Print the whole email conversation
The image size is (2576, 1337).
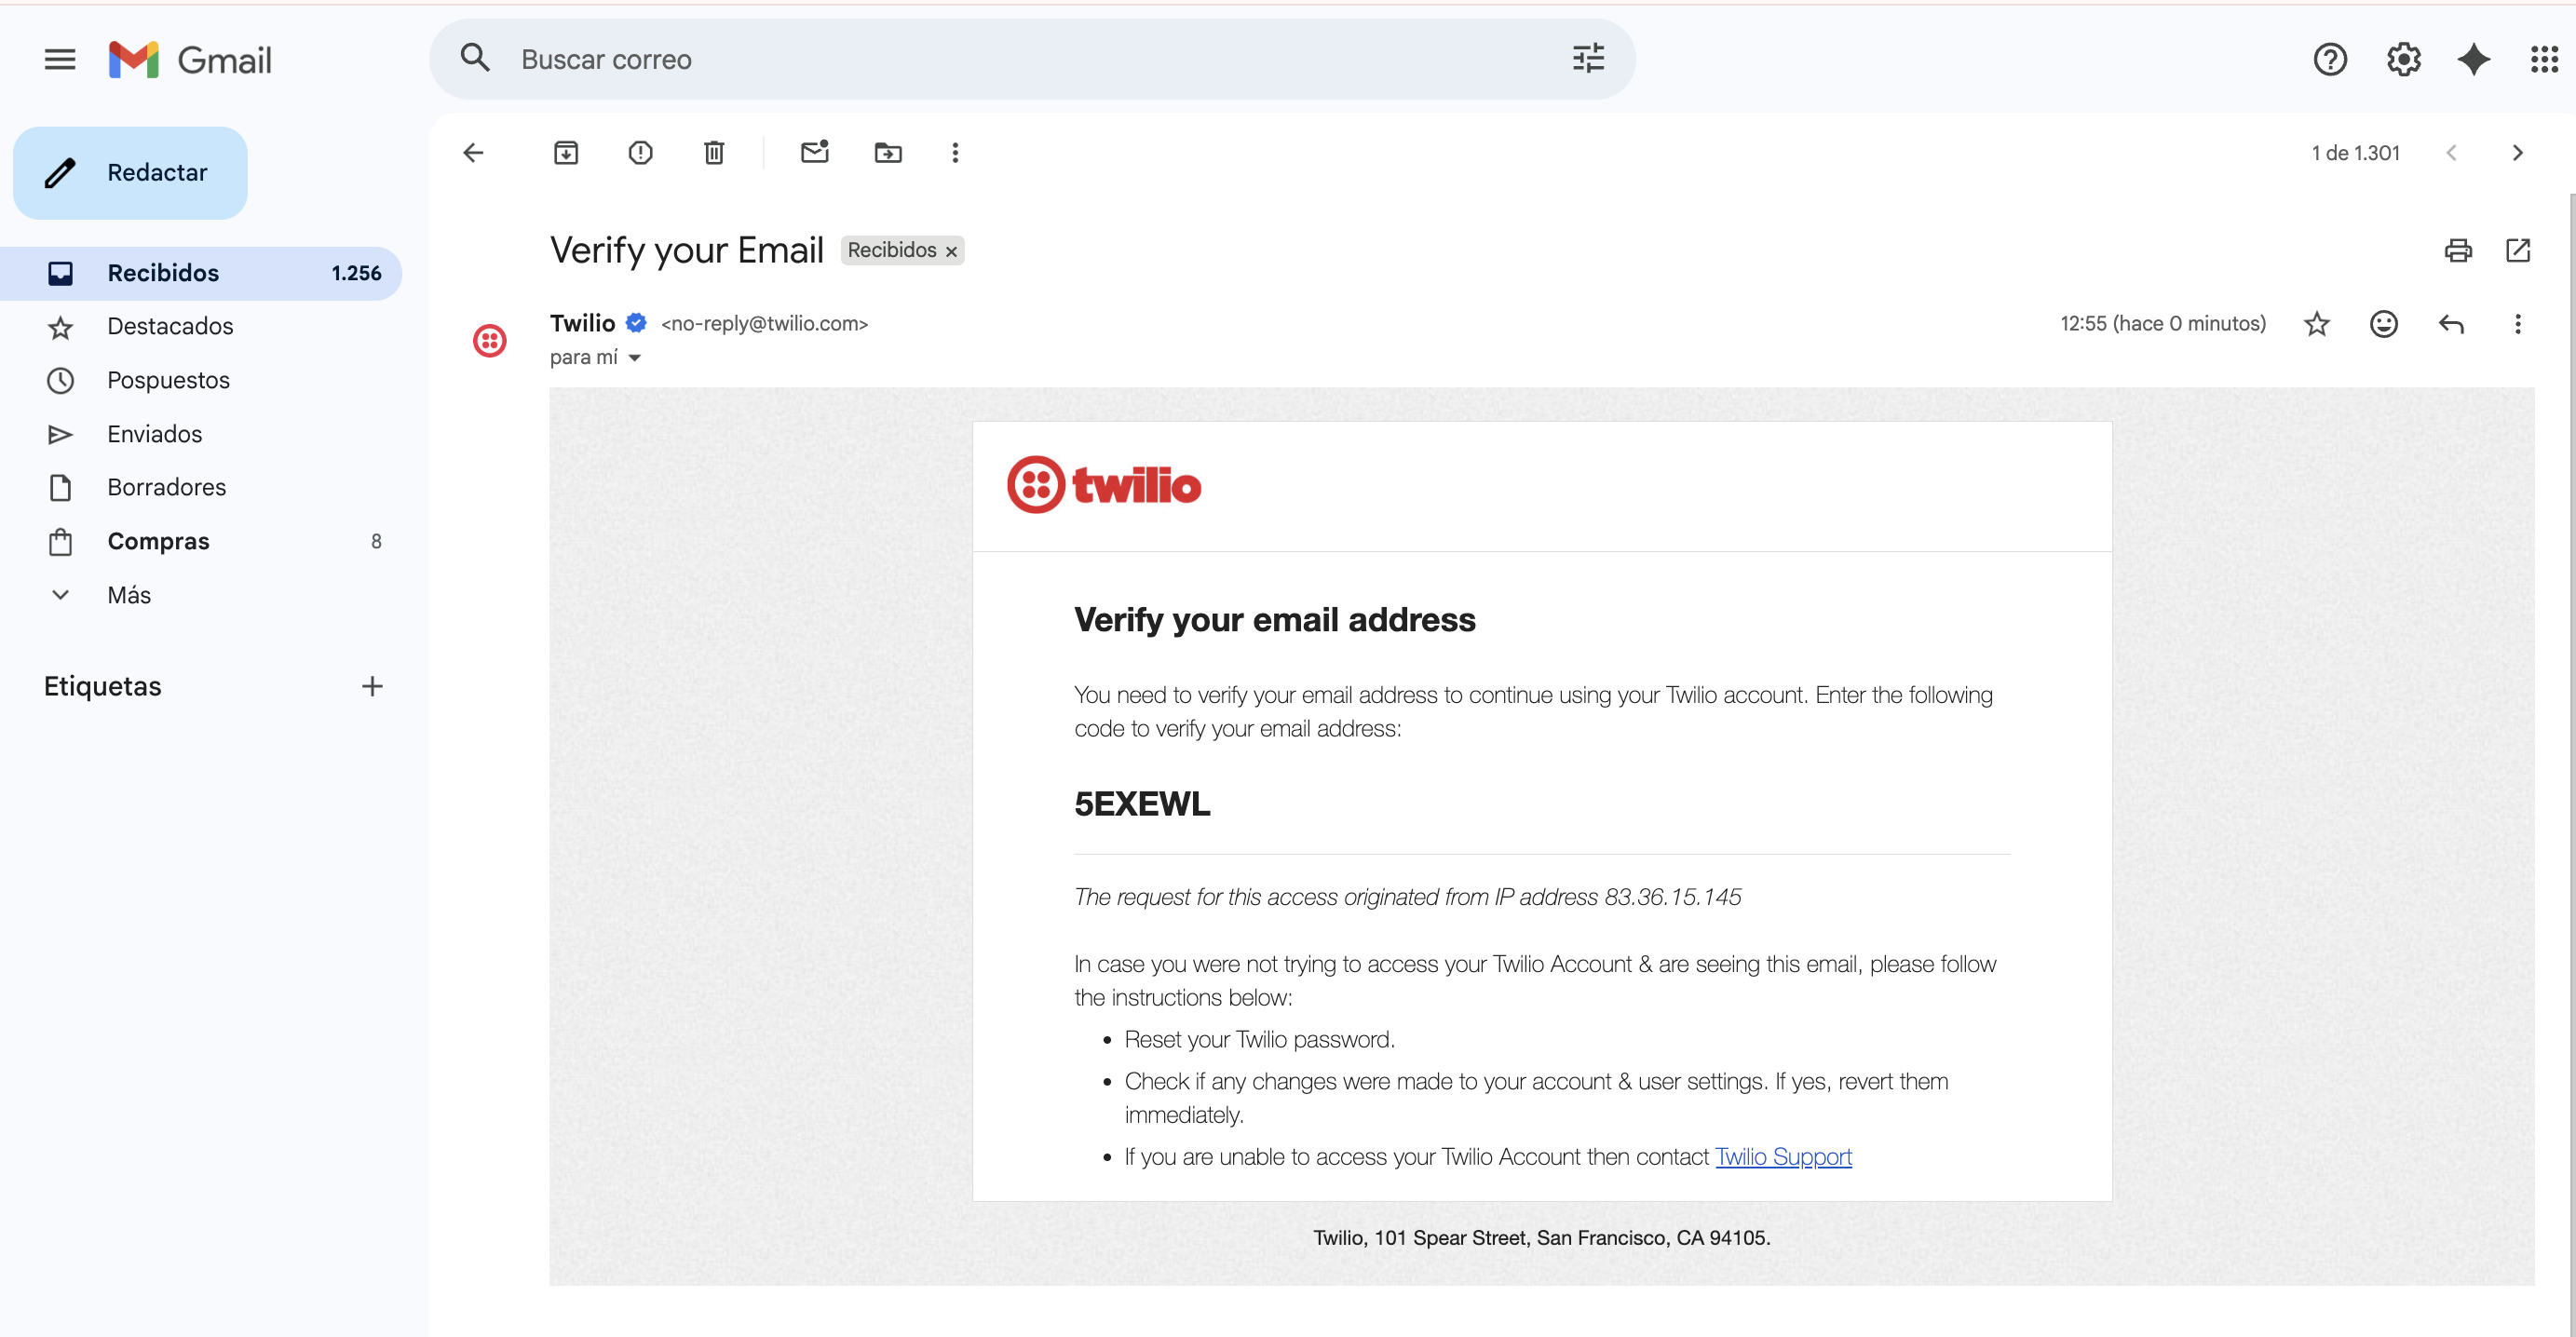[x=2458, y=250]
